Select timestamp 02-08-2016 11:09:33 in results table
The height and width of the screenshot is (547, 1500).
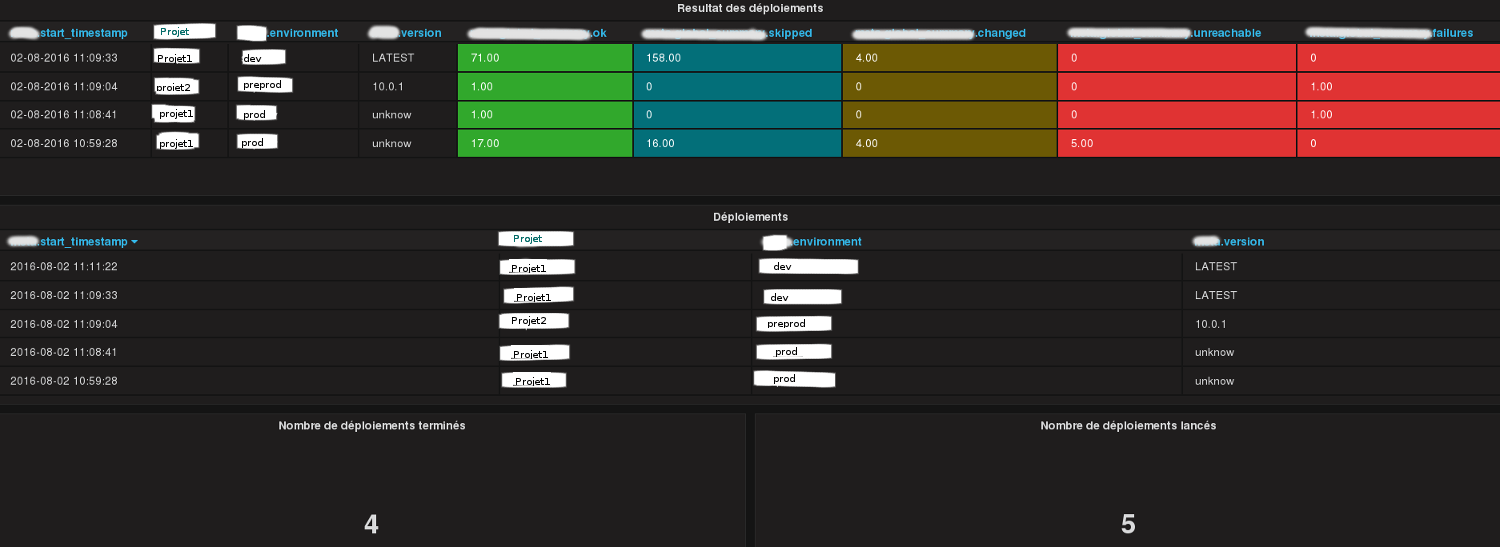64,58
